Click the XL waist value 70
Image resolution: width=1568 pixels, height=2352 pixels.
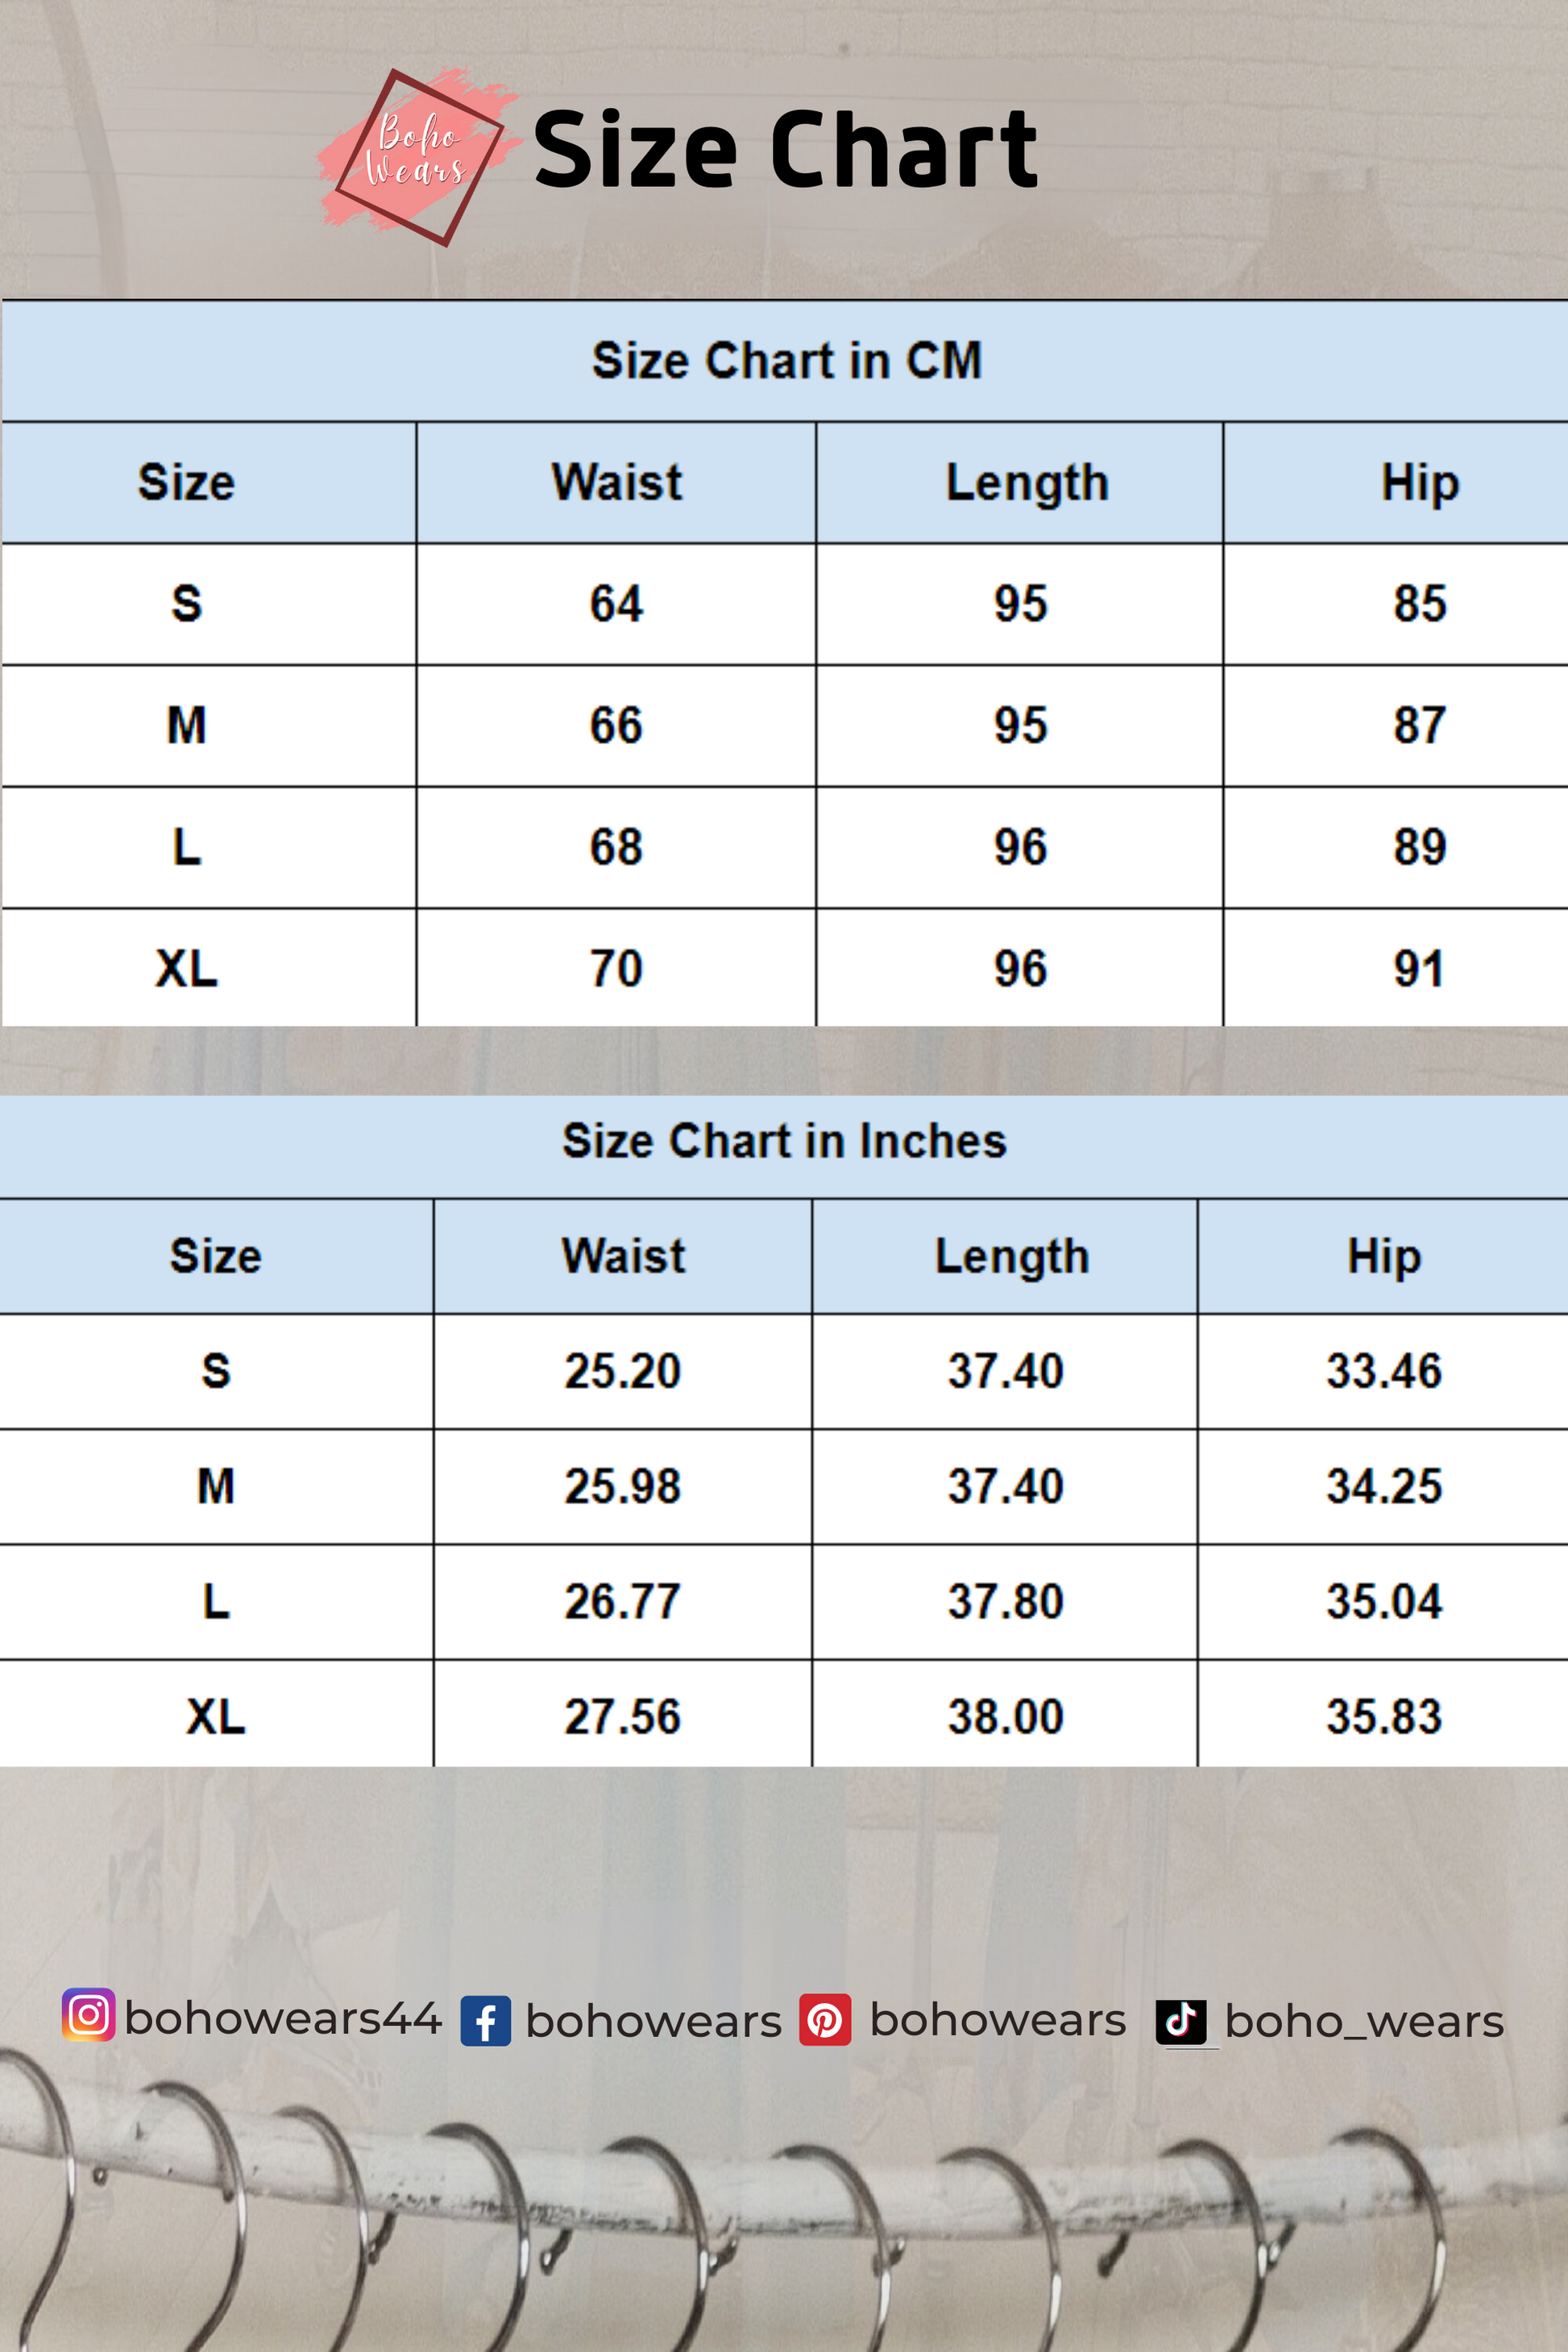coord(616,968)
